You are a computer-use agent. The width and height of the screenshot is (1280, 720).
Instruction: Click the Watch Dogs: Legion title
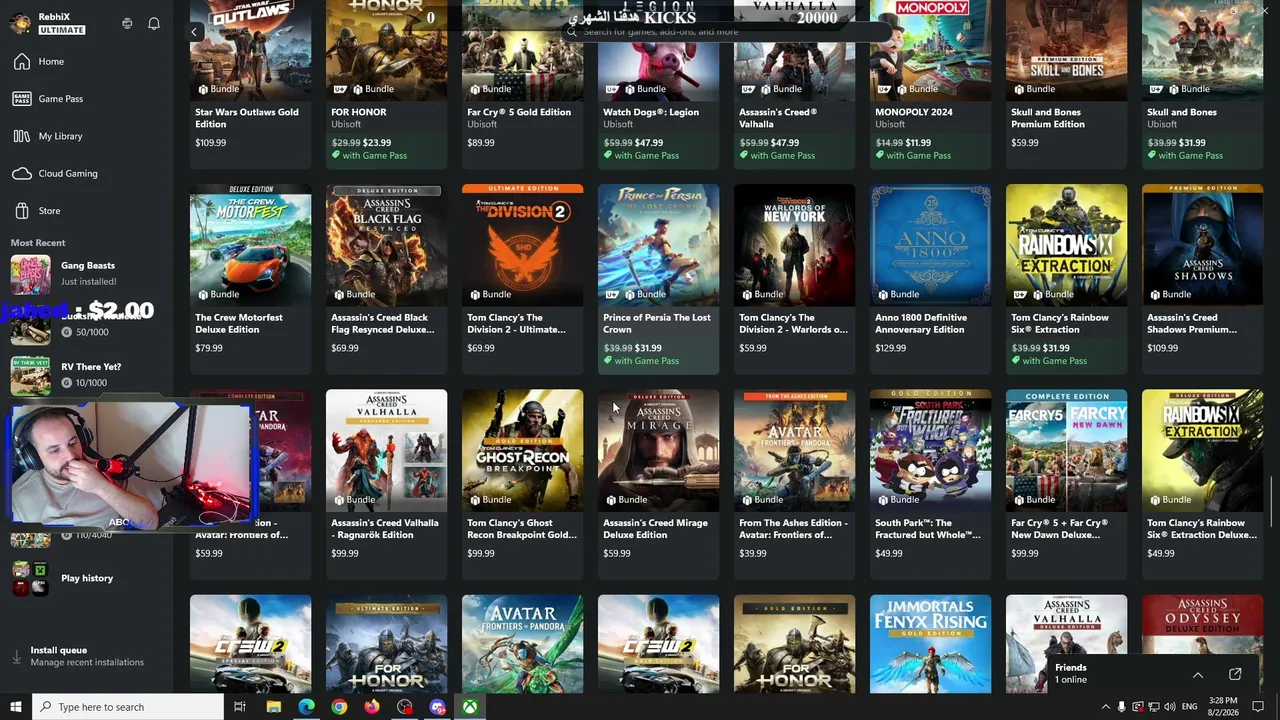(x=649, y=112)
